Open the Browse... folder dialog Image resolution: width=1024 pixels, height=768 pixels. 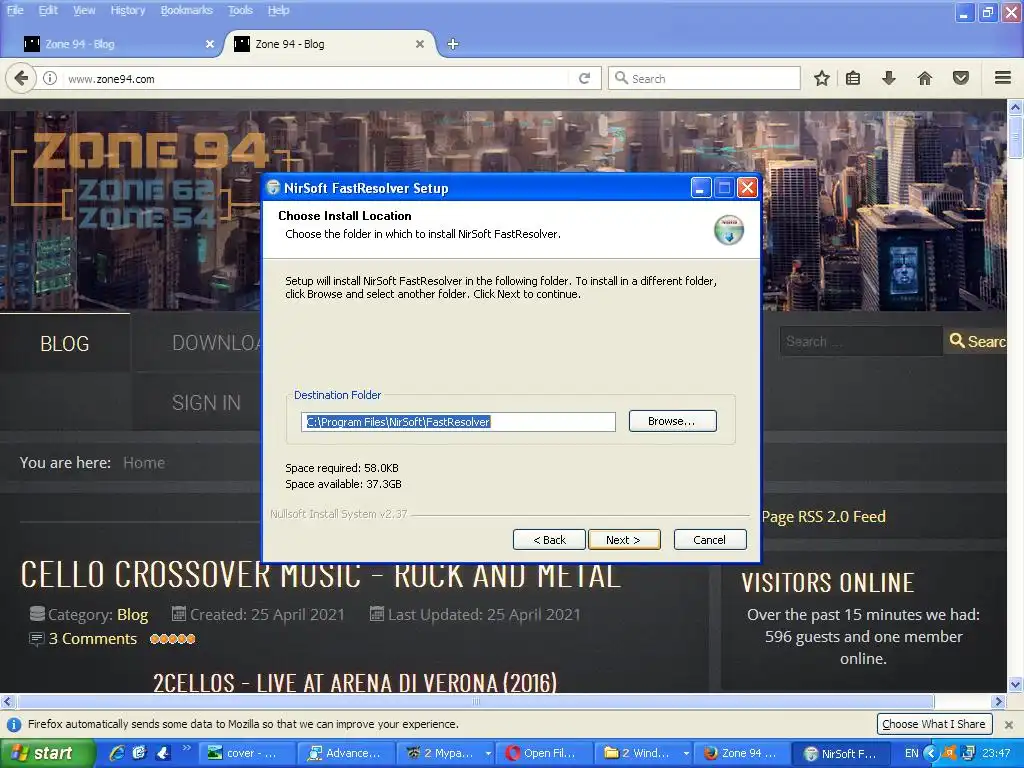coord(672,421)
